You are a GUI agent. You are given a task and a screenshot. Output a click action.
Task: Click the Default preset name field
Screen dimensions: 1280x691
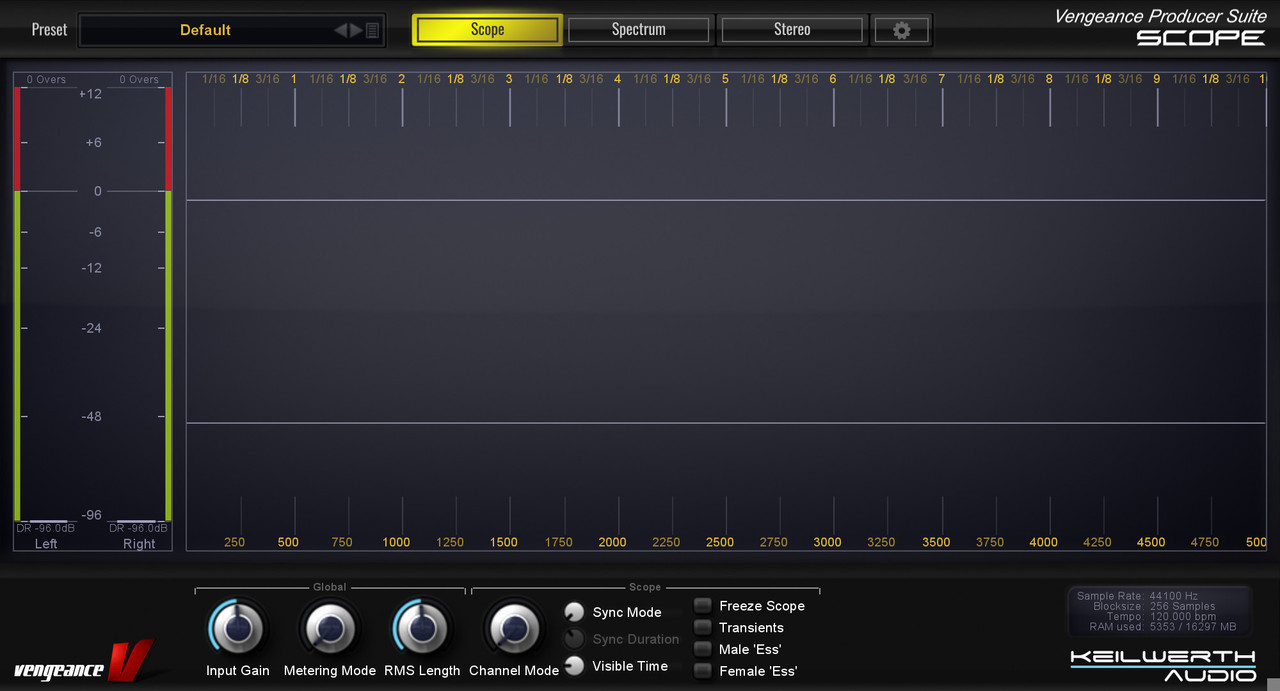[x=205, y=30]
